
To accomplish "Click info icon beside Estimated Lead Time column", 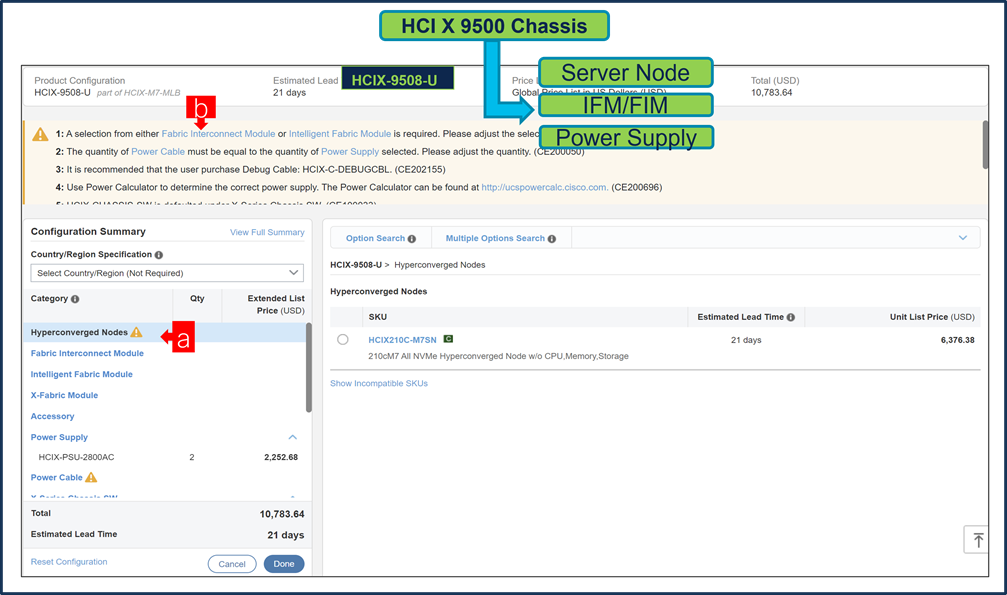I will [x=791, y=317].
